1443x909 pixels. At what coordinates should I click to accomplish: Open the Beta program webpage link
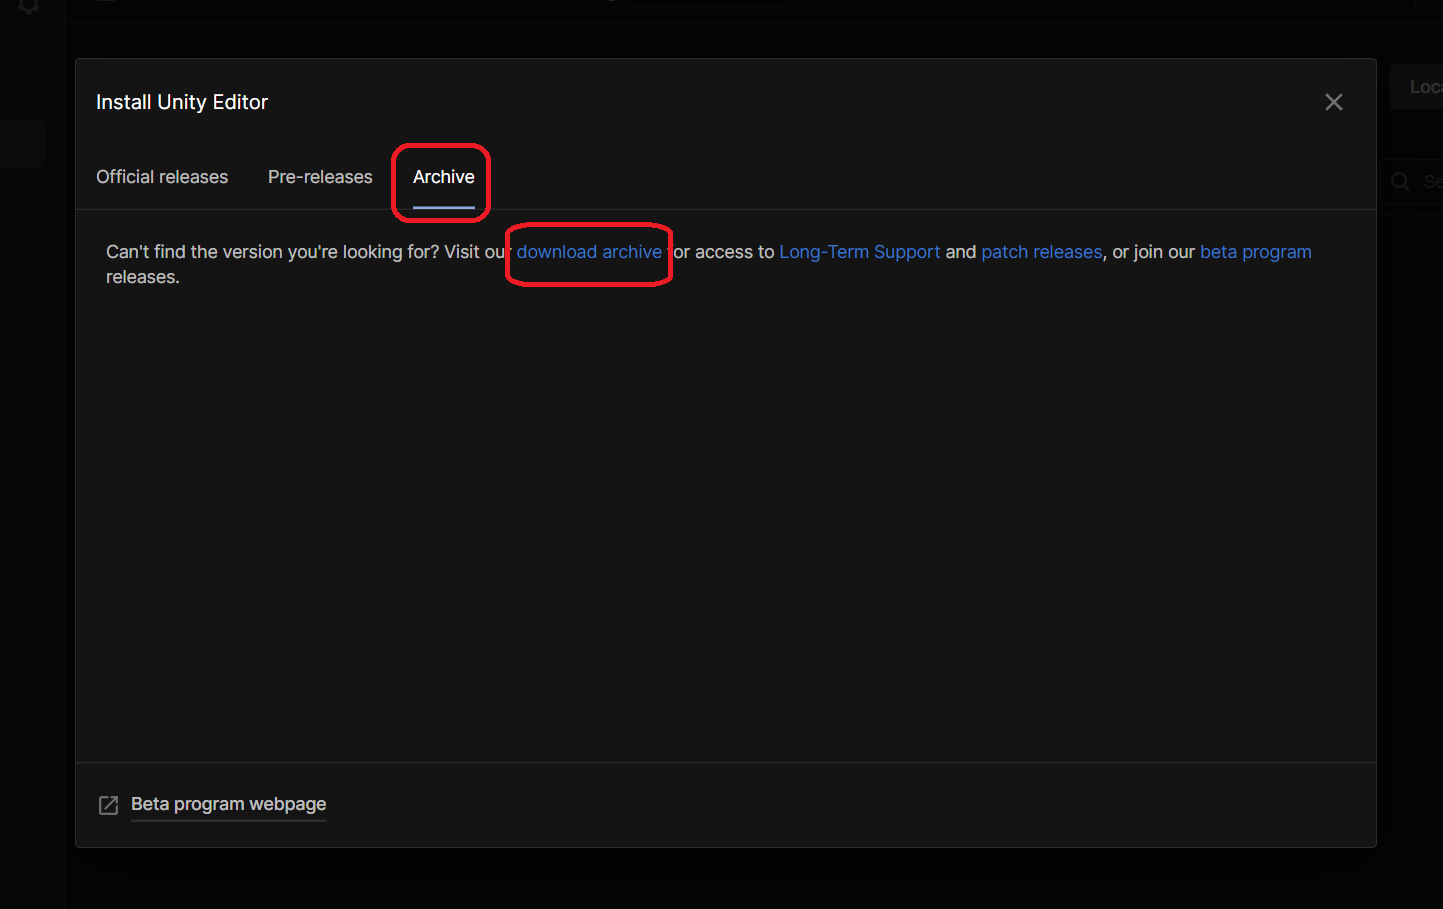228,804
